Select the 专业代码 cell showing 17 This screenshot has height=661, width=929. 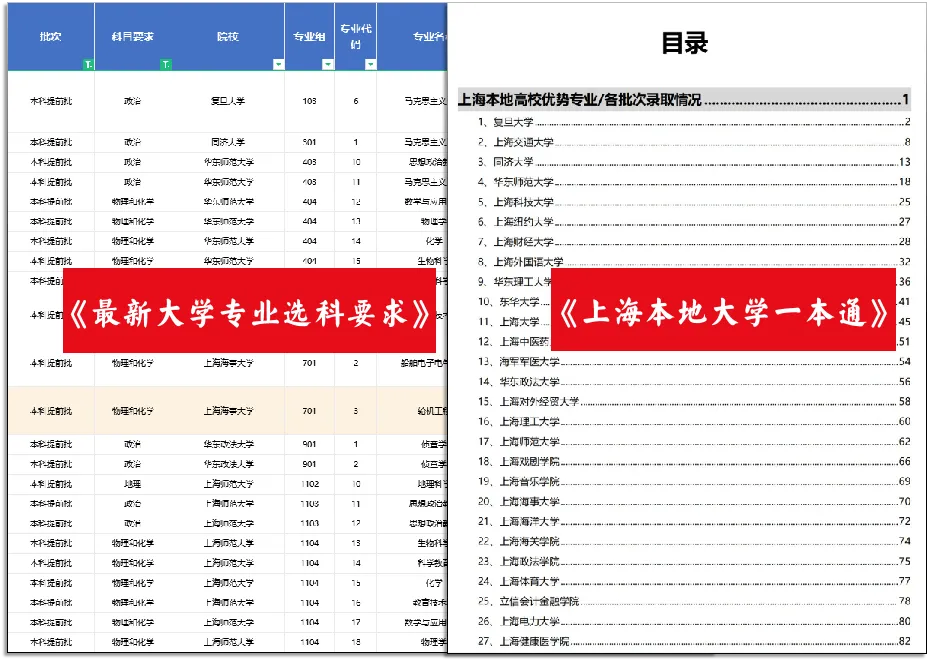355,623
